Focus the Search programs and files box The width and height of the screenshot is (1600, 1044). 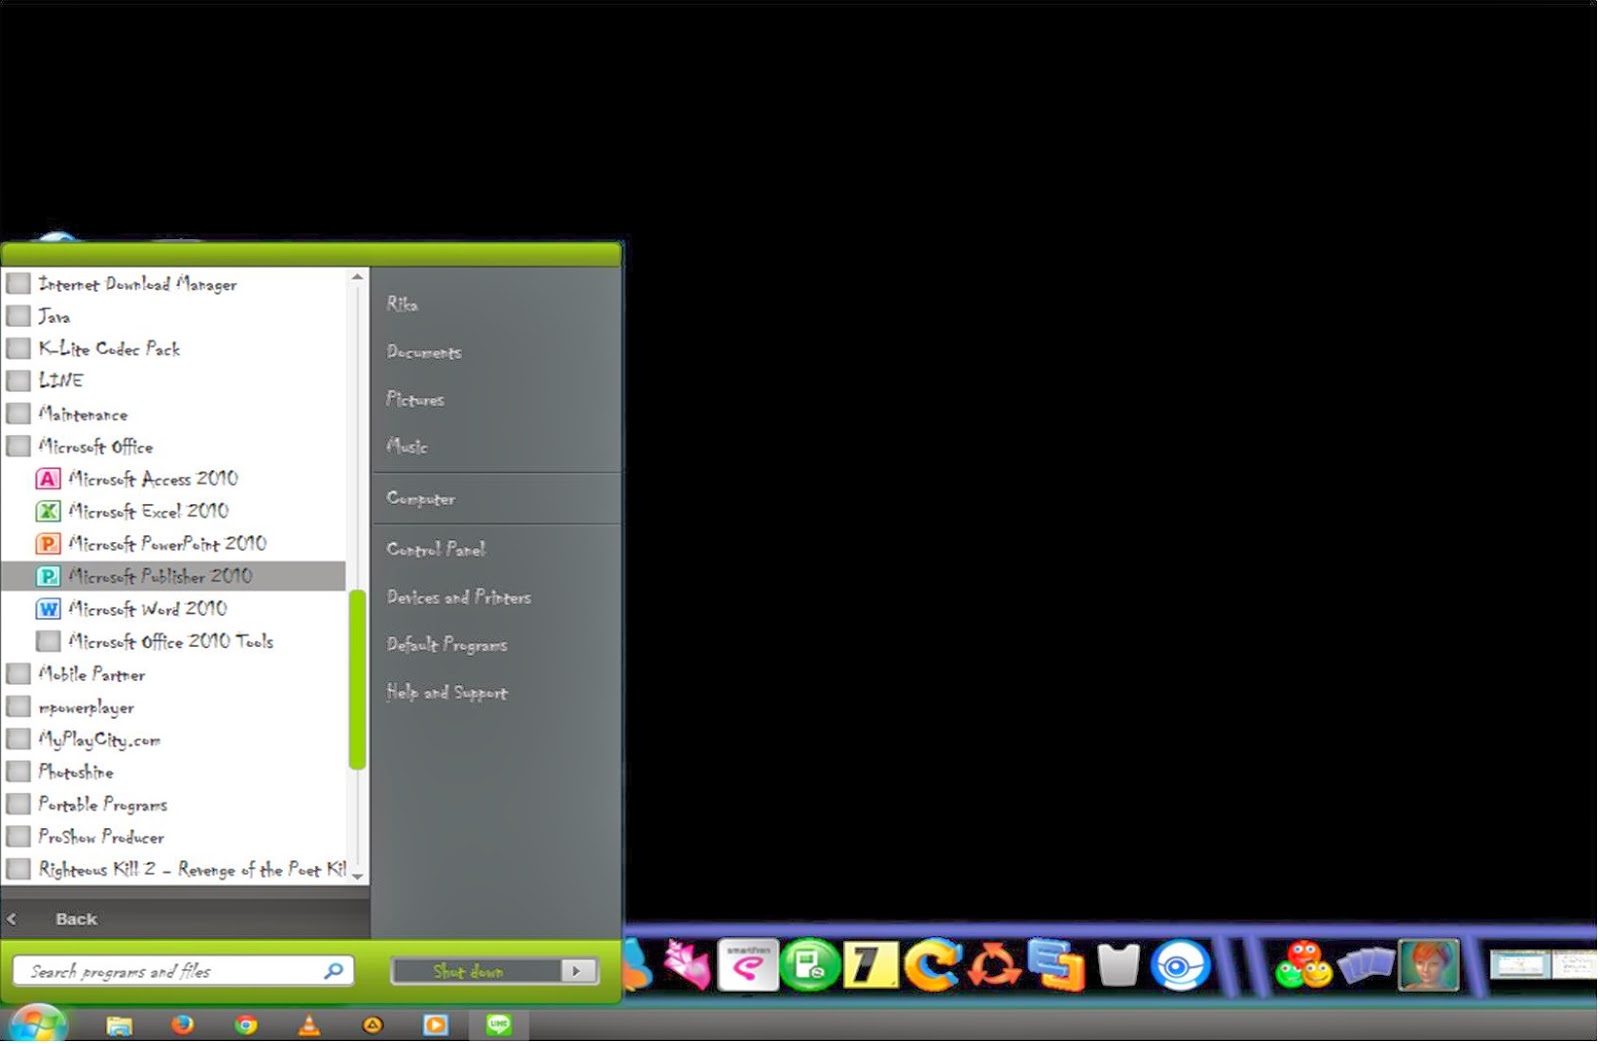(183, 970)
